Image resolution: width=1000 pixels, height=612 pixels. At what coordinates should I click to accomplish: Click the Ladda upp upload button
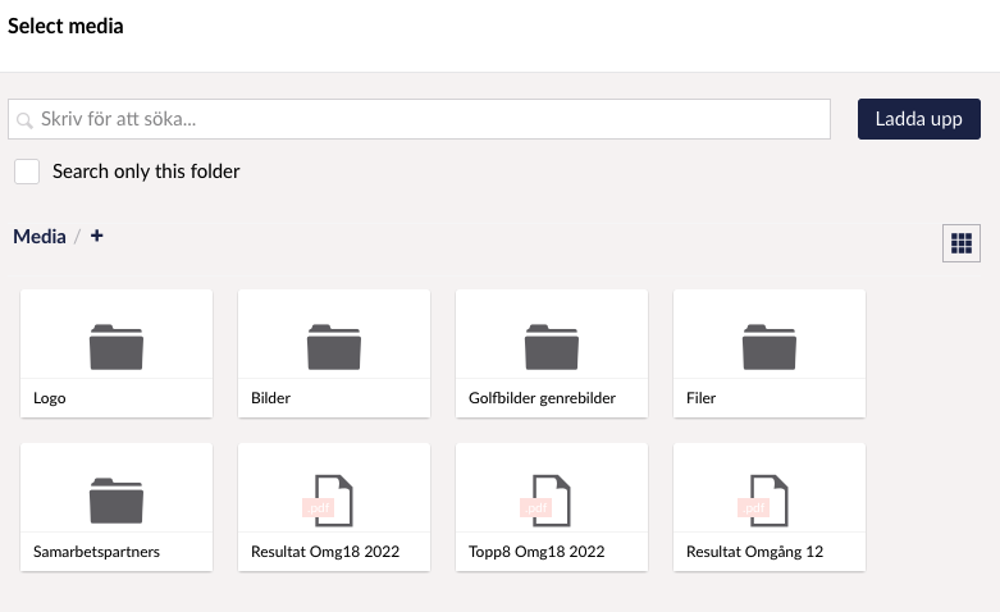pos(919,119)
